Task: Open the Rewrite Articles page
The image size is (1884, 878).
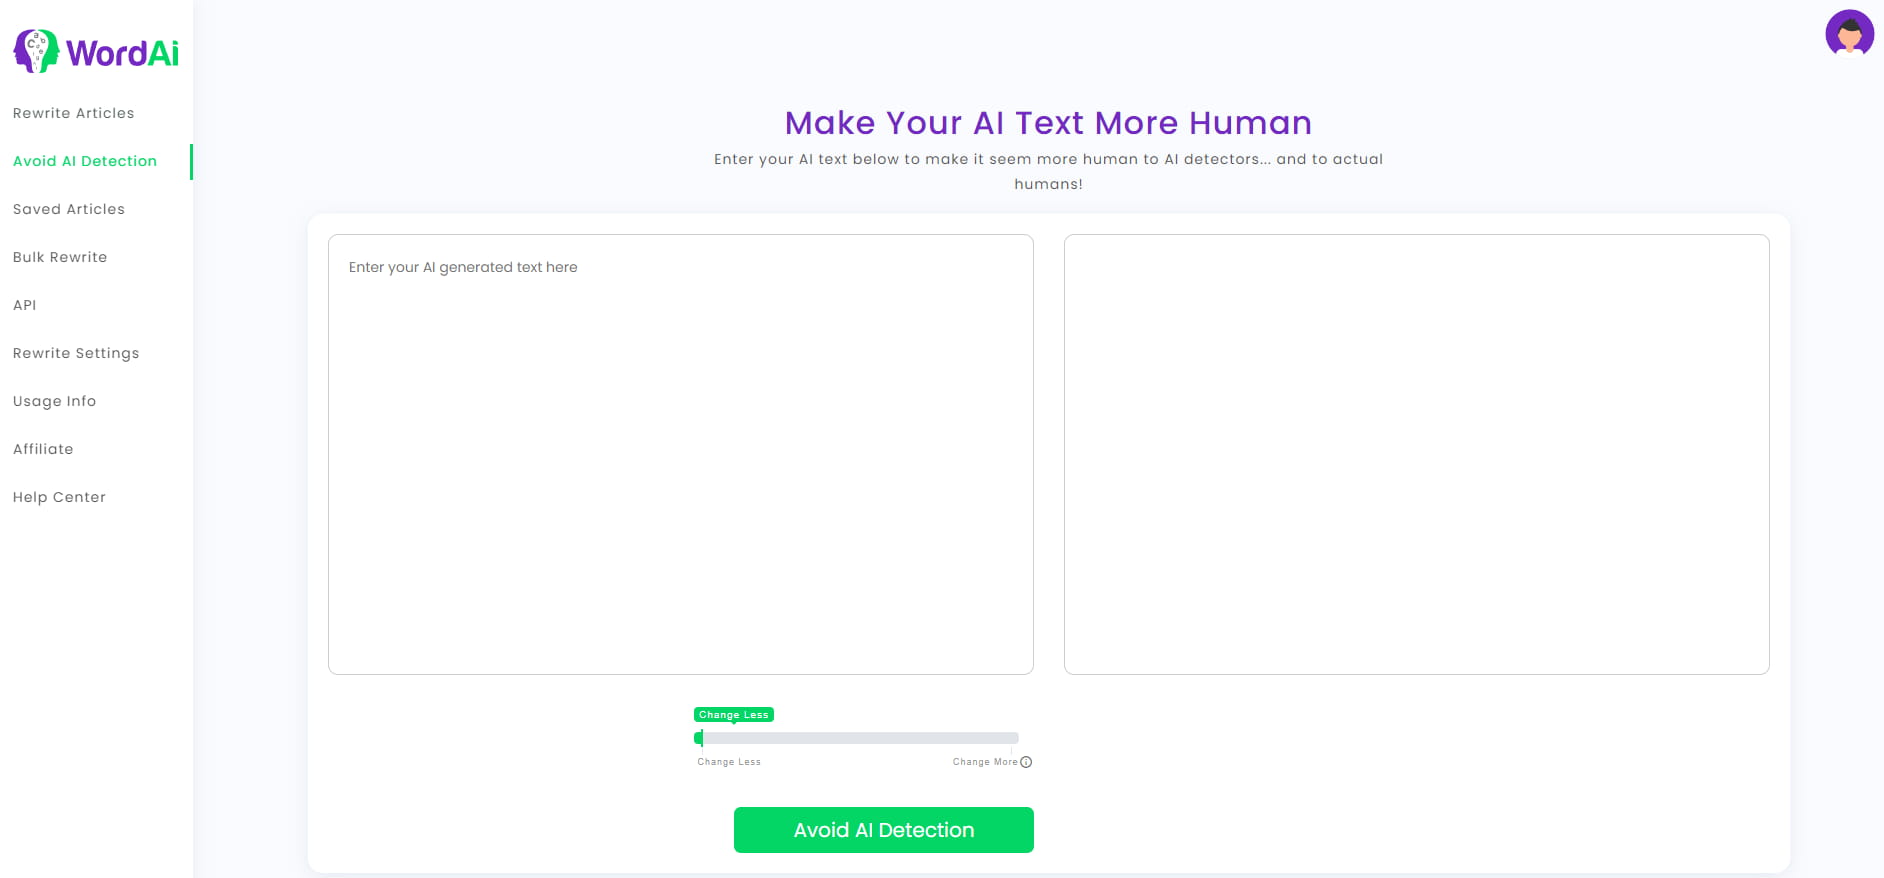Action: pyautogui.click(x=73, y=113)
